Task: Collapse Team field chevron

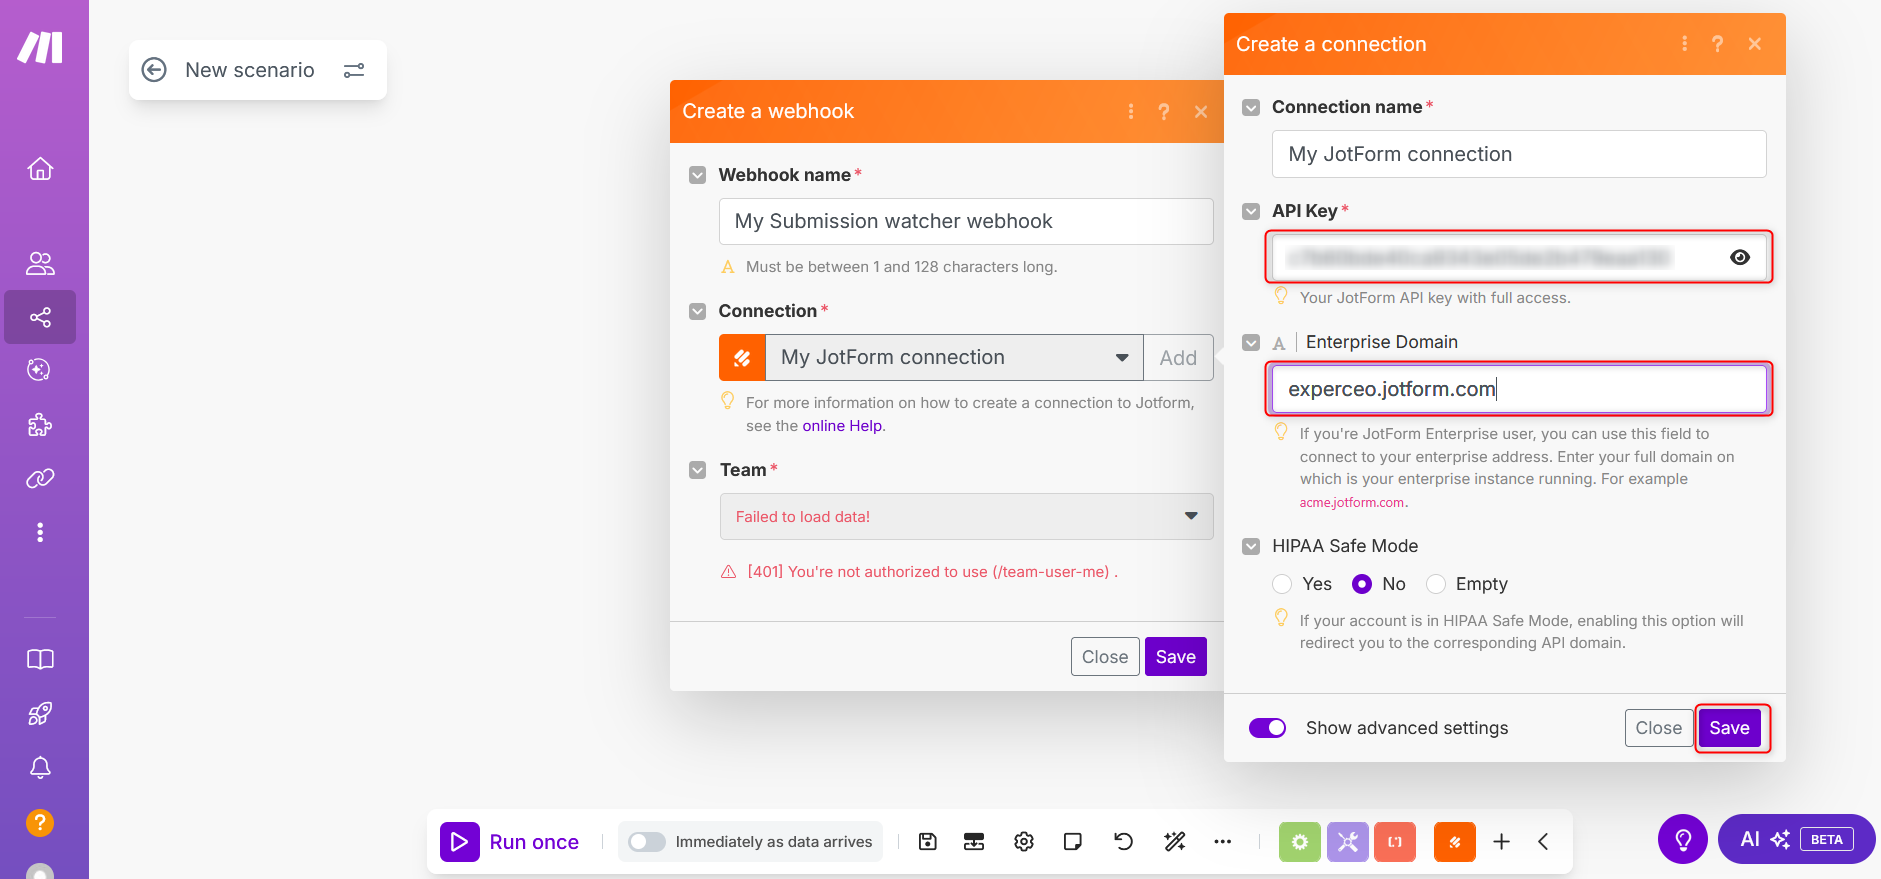Action: pos(698,470)
